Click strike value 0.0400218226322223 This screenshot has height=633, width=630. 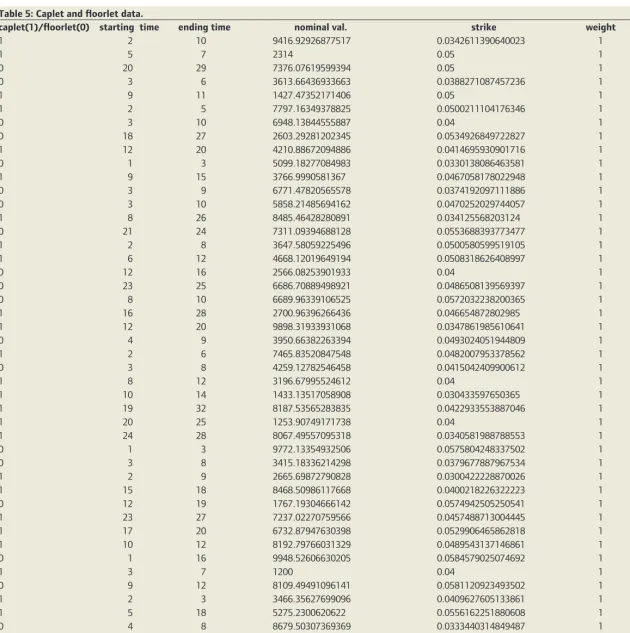pos(481,490)
